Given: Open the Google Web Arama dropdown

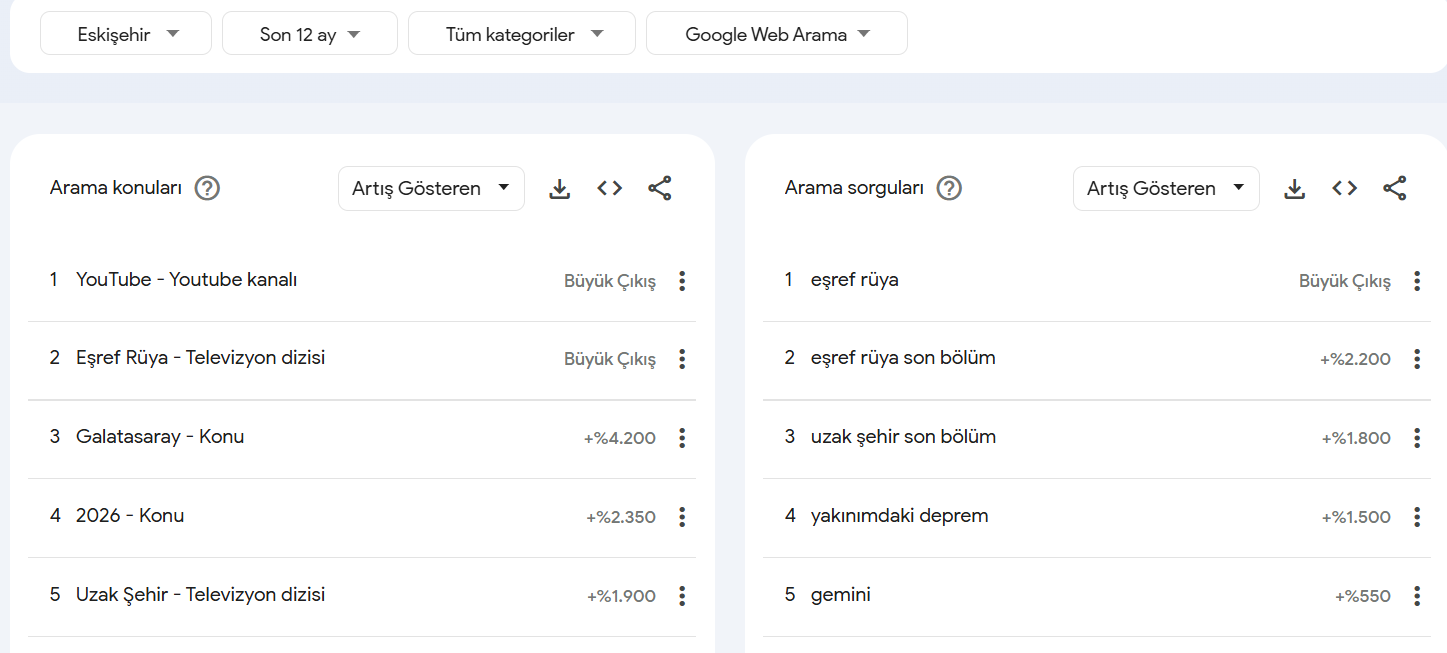Looking at the screenshot, I should click(776, 32).
